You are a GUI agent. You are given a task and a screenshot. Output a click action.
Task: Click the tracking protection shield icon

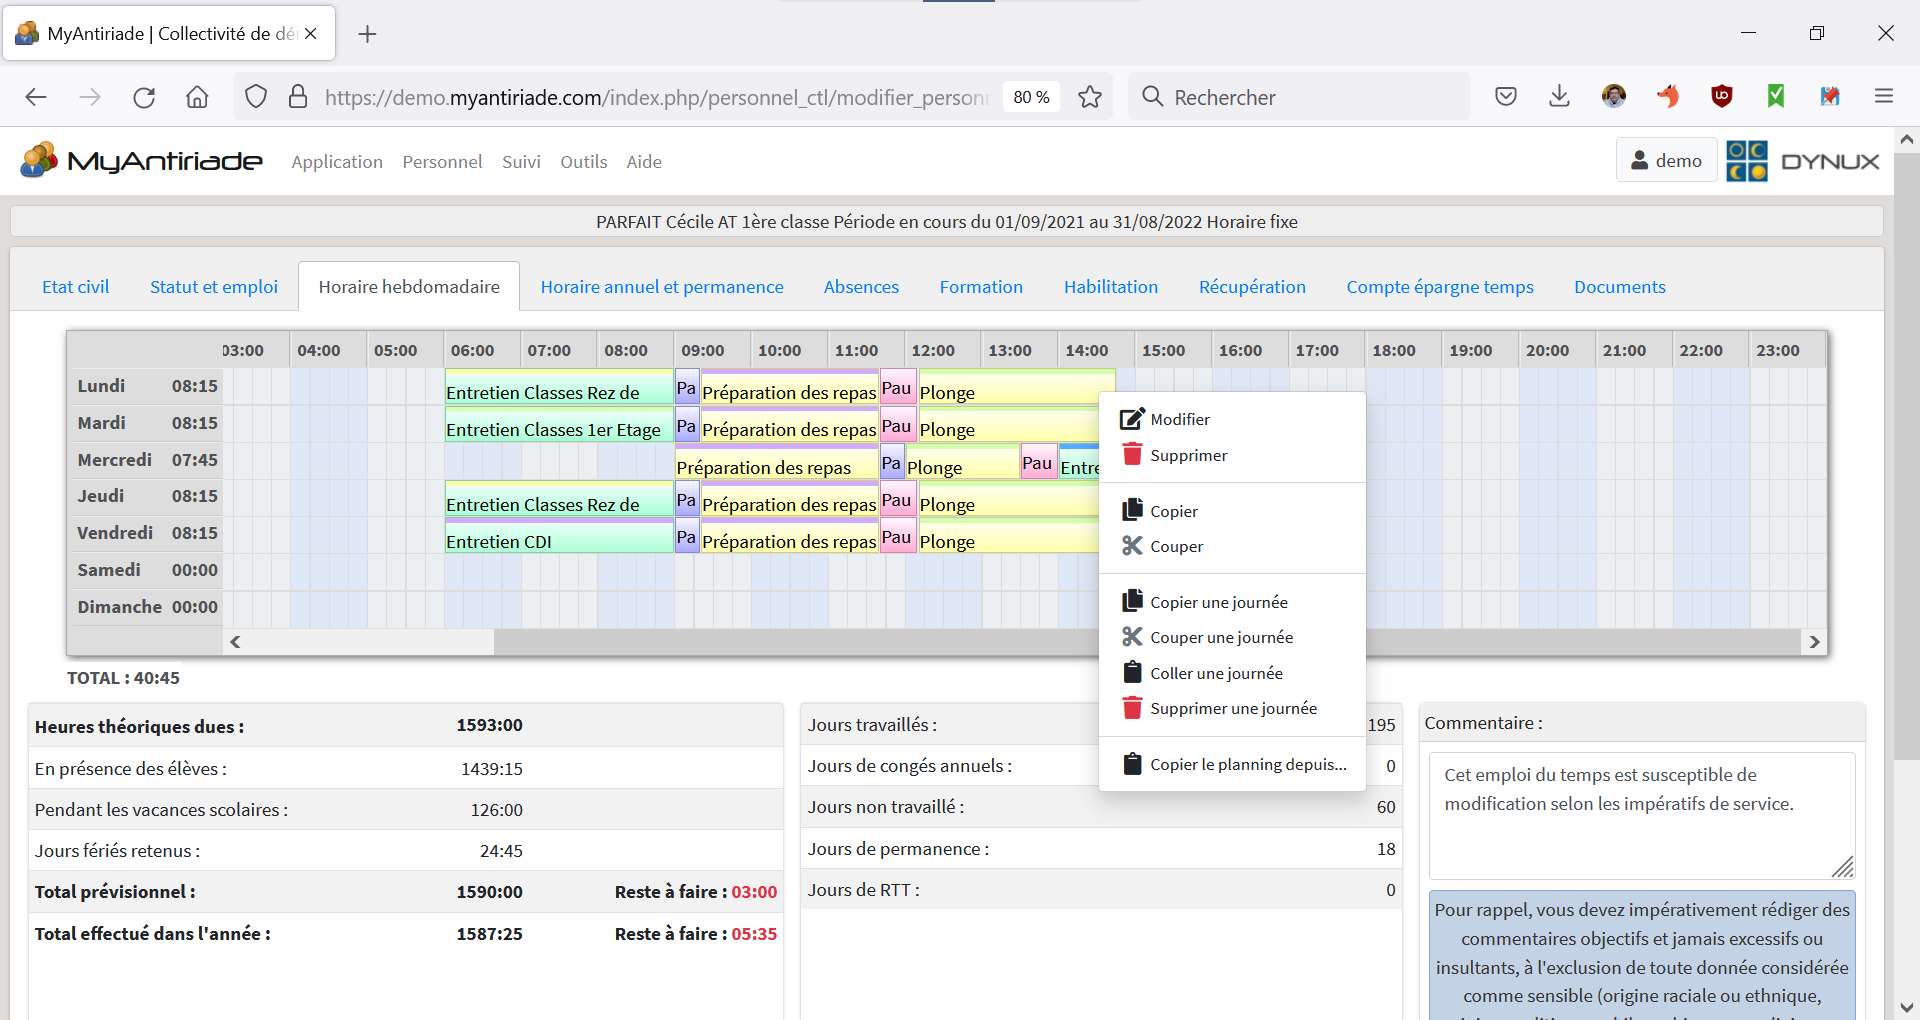[x=256, y=97]
